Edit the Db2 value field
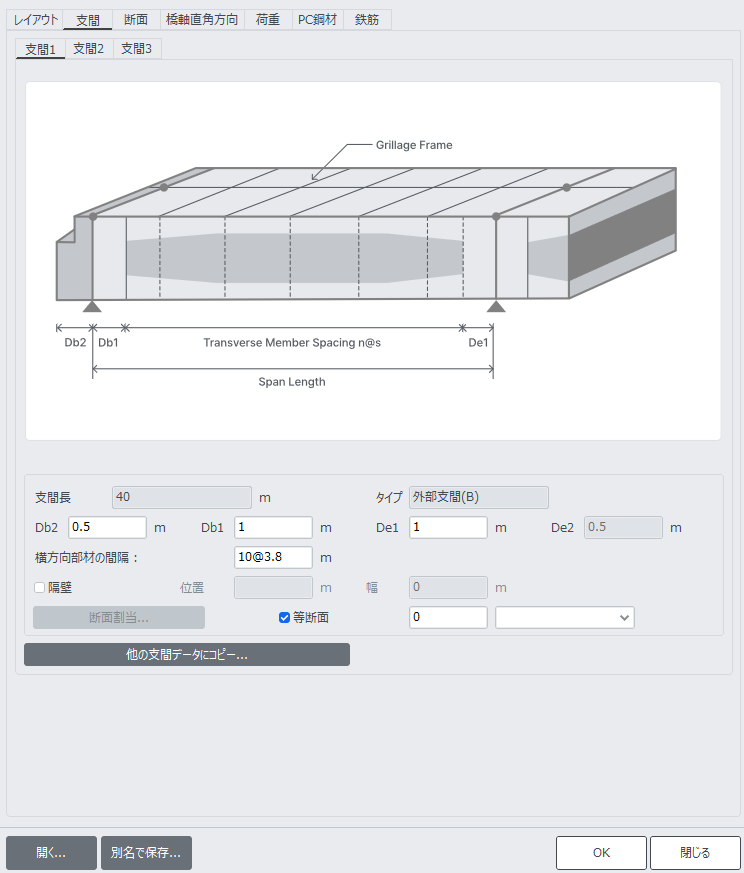 [x=107, y=527]
